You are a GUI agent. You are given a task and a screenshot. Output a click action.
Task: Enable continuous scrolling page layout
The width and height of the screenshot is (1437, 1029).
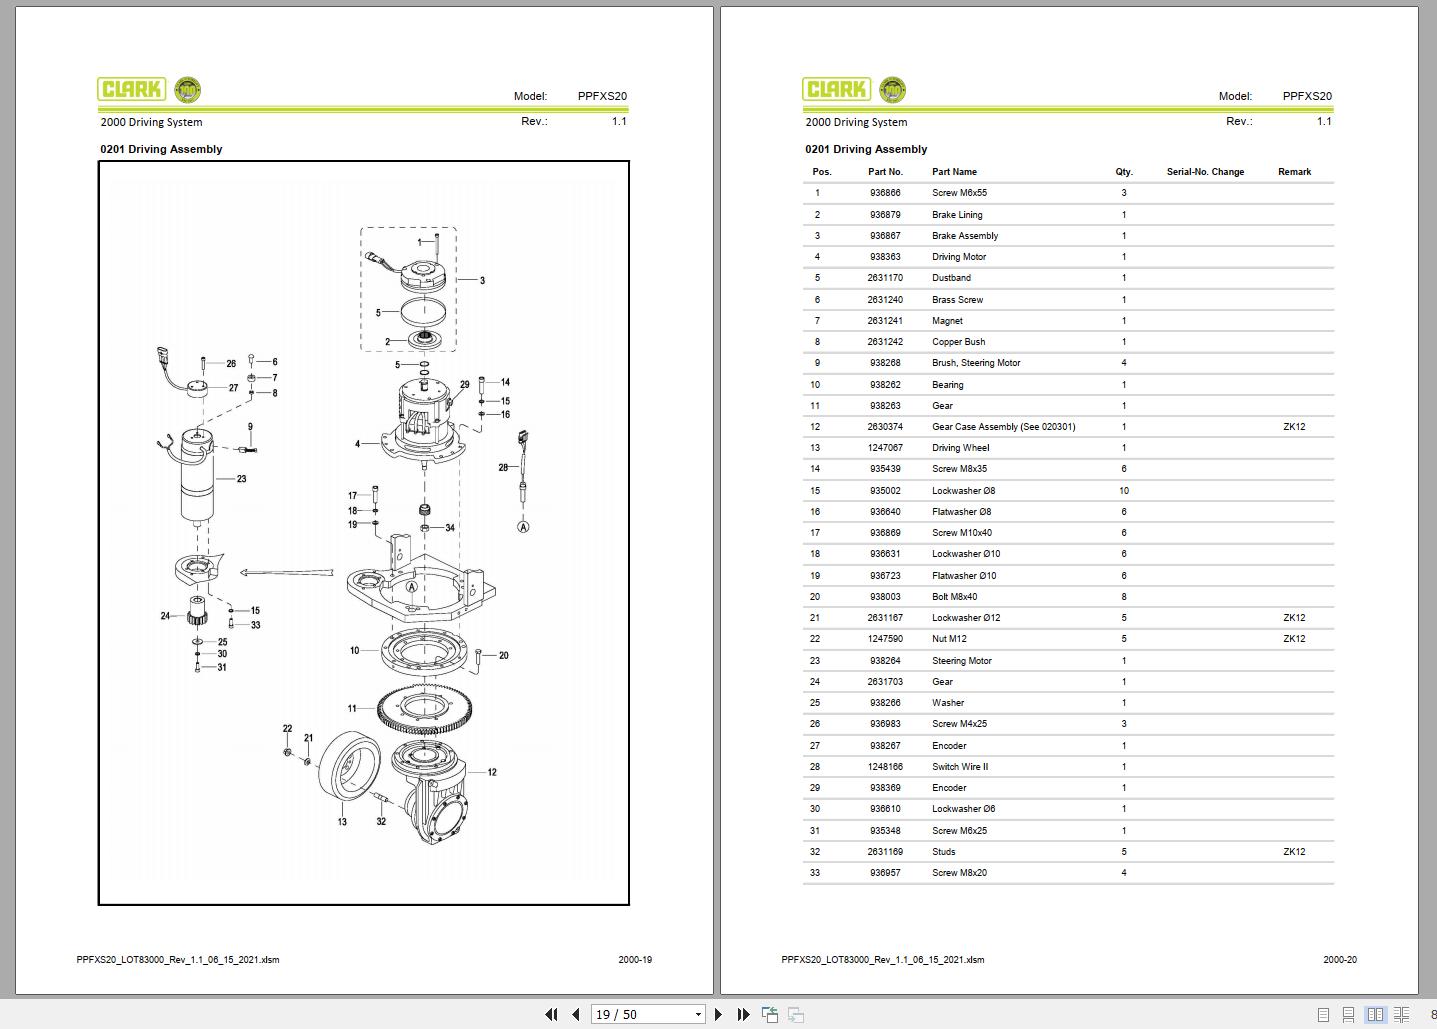pos(1349,1015)
